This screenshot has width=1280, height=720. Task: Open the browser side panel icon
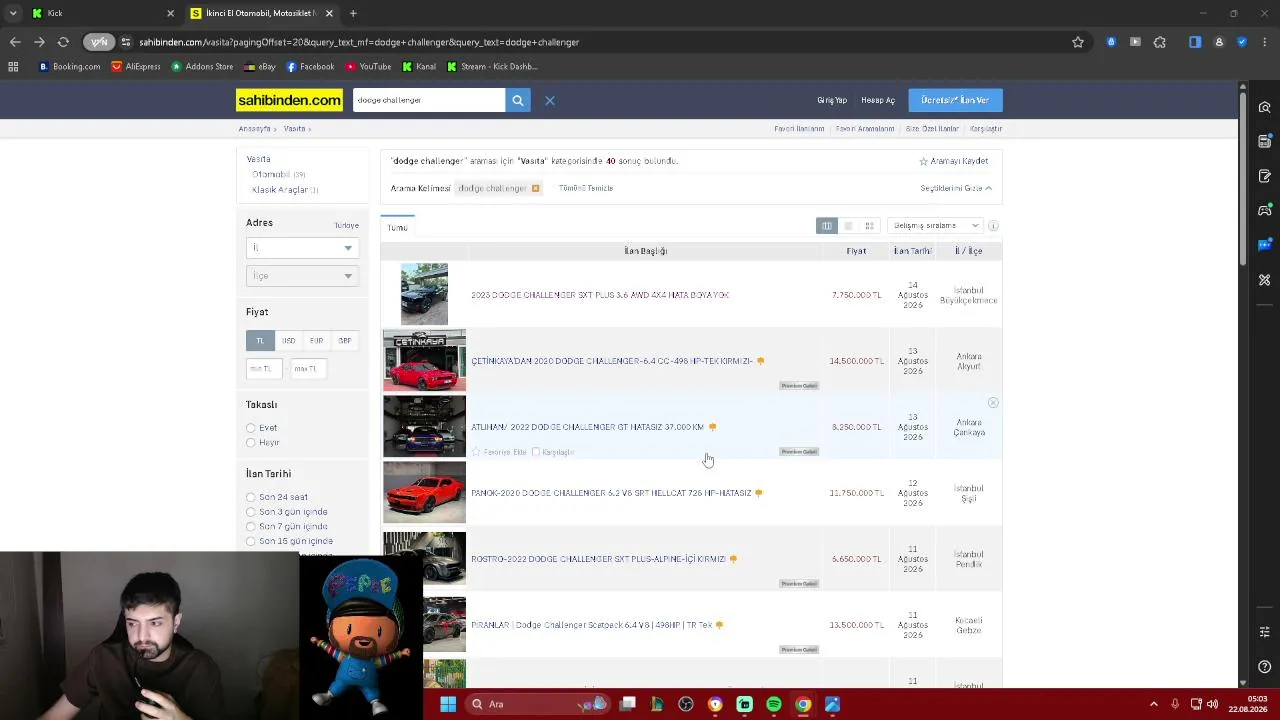click(x=1195, y=42)
